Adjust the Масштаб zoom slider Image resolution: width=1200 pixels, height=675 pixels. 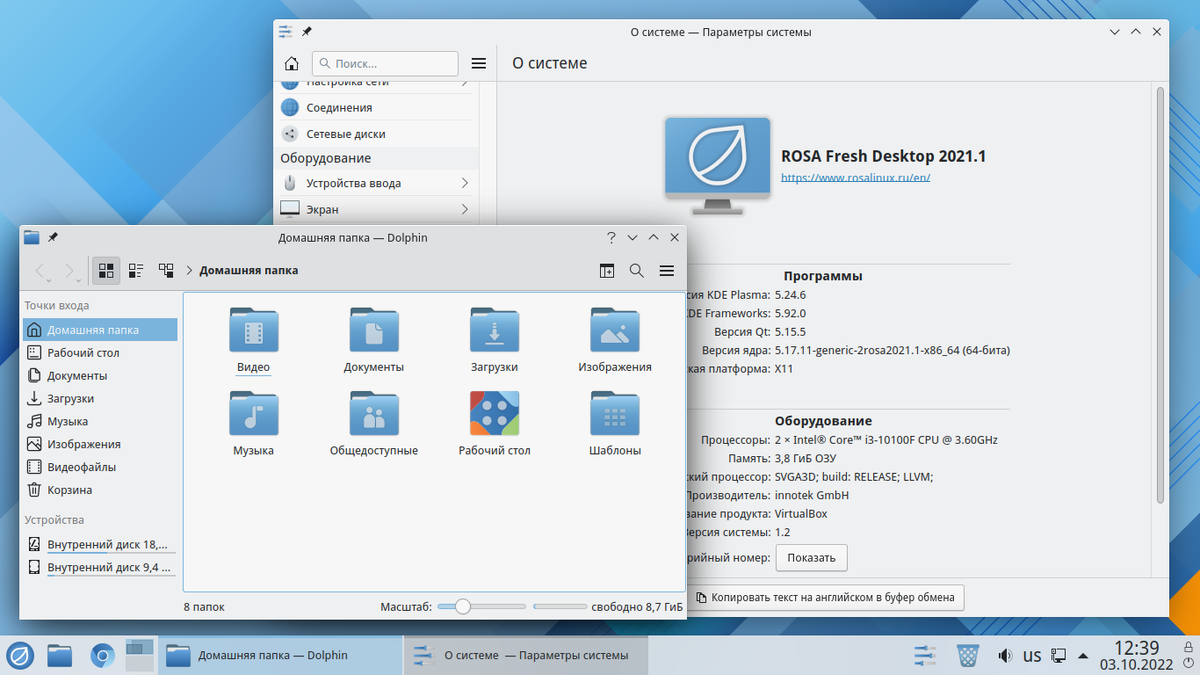(481, 606)
